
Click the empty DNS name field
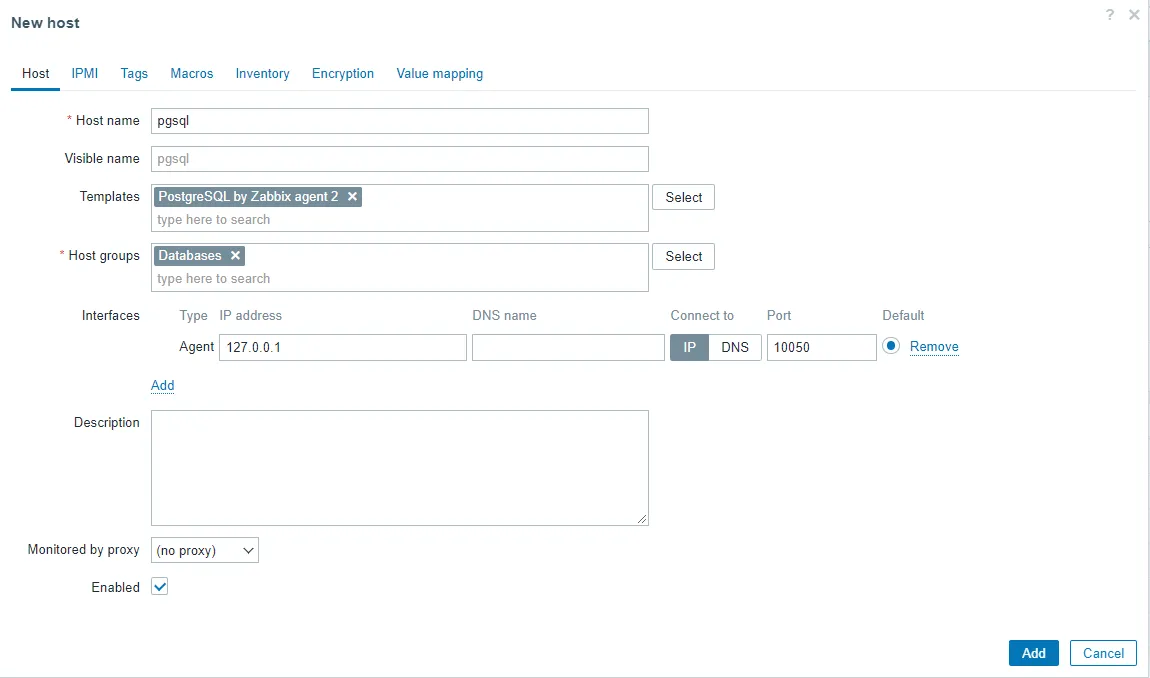pyautogui.click(x=568, y=347)
